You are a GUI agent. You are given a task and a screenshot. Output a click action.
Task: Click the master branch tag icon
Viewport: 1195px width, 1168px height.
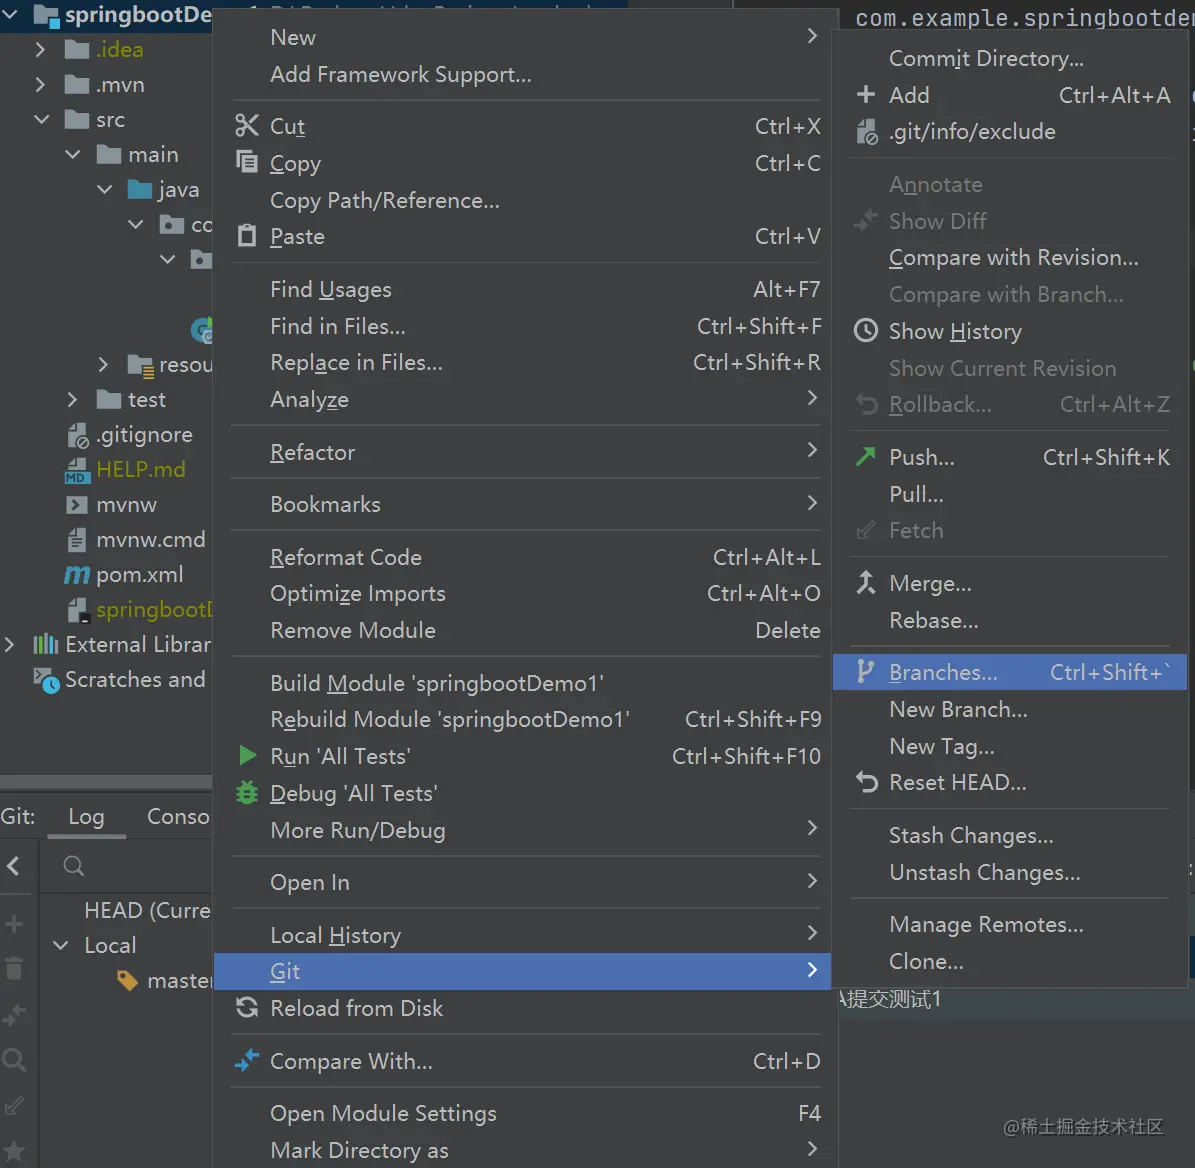click(x=127, y=981)
